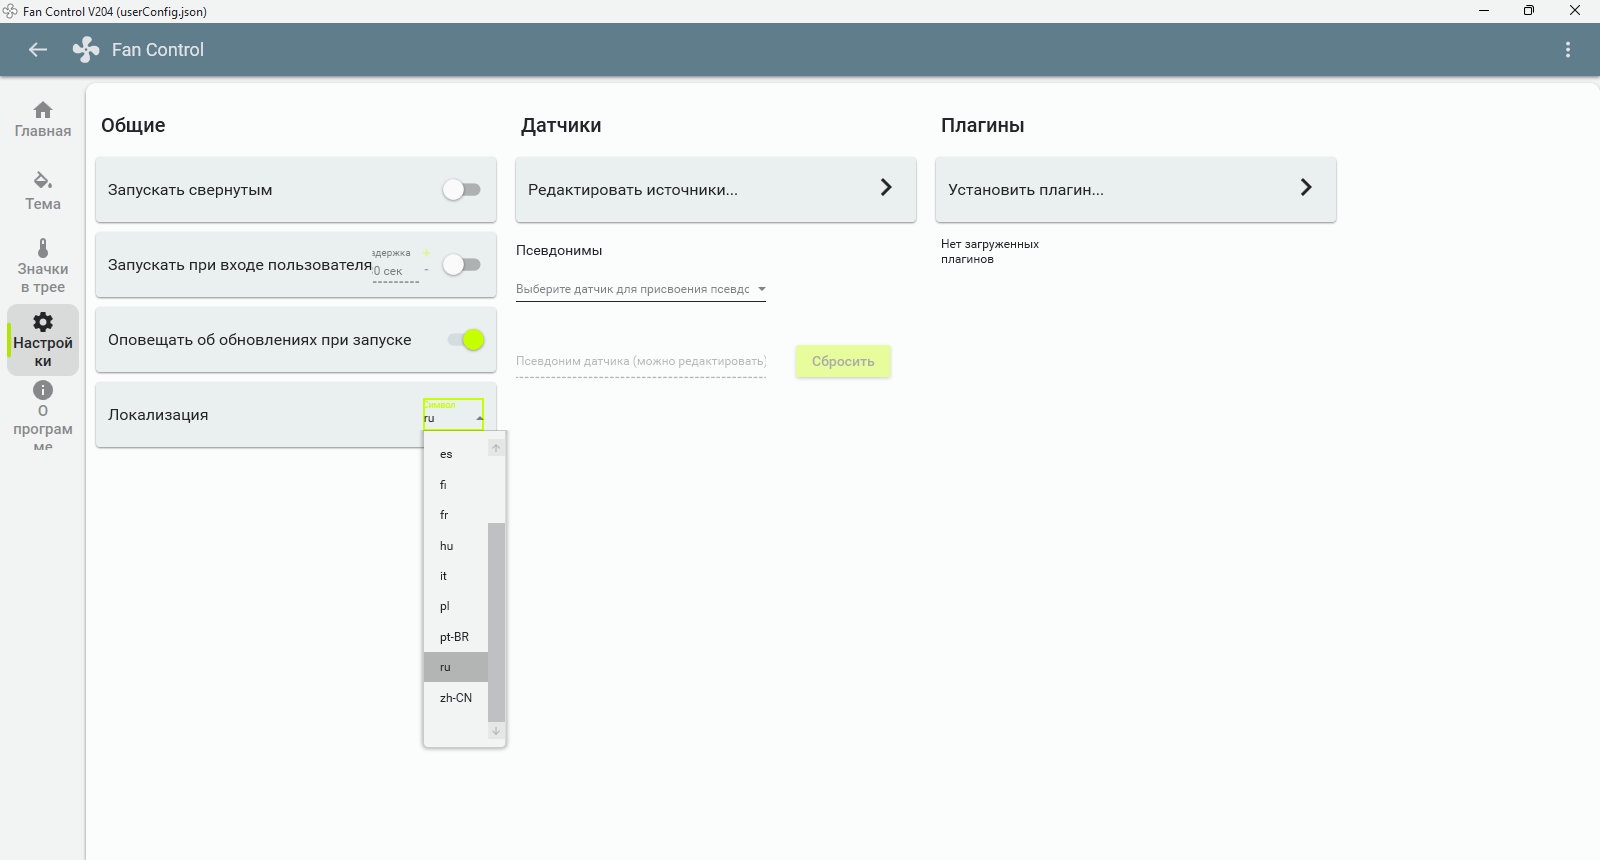
Task: Select the Настройки gear tab
Action: (x=43, y=340)
